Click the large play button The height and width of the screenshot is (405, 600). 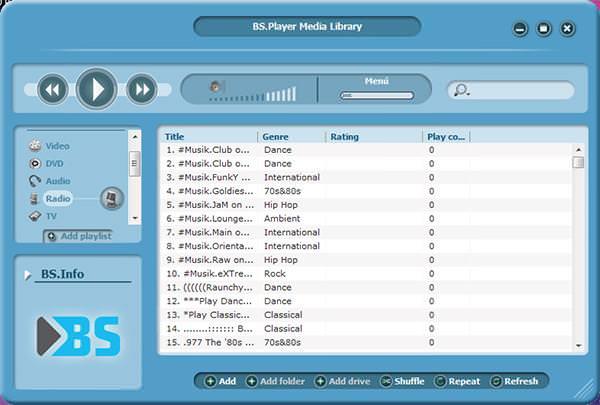pos(96,89)
